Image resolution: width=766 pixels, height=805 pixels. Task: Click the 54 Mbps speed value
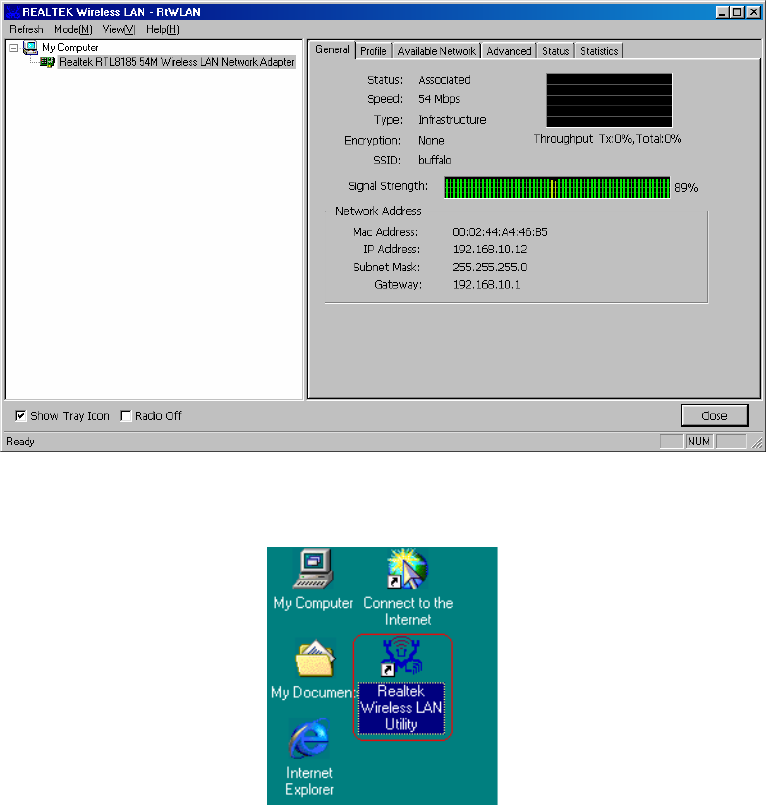439,99
